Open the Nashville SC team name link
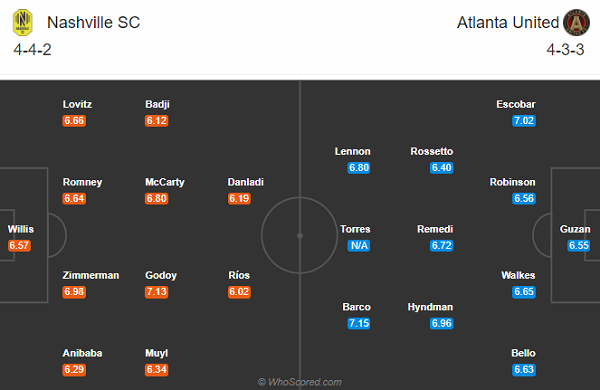 (x=93, y=23)
